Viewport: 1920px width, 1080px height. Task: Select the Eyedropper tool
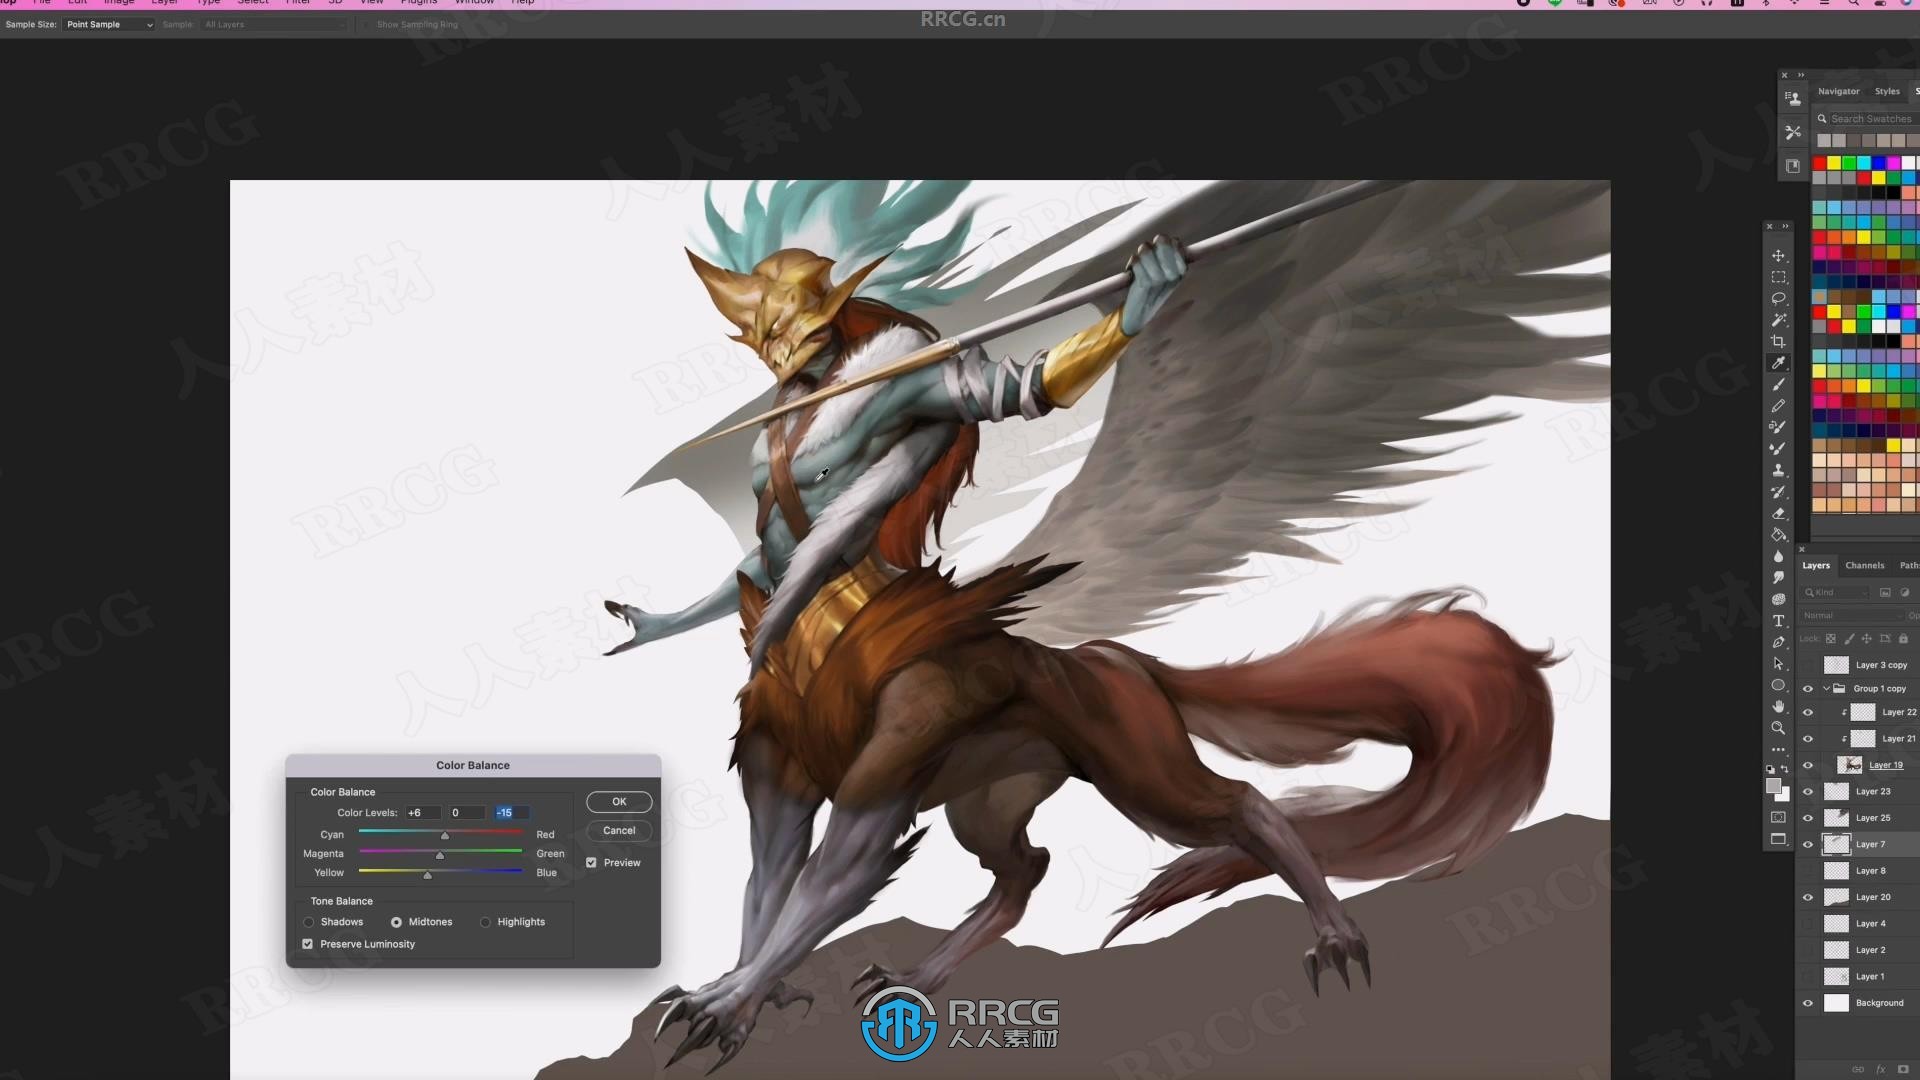pos(1778,363)
